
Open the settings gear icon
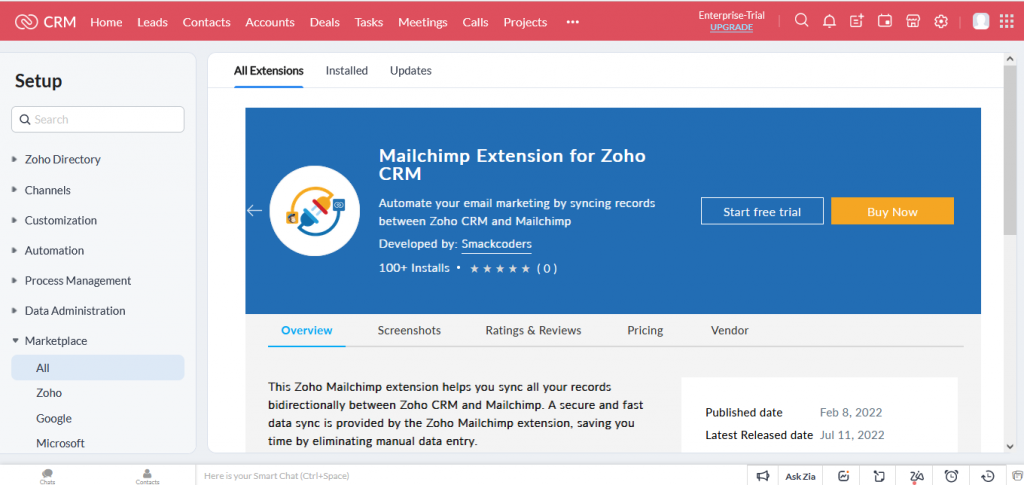[940, 22]
